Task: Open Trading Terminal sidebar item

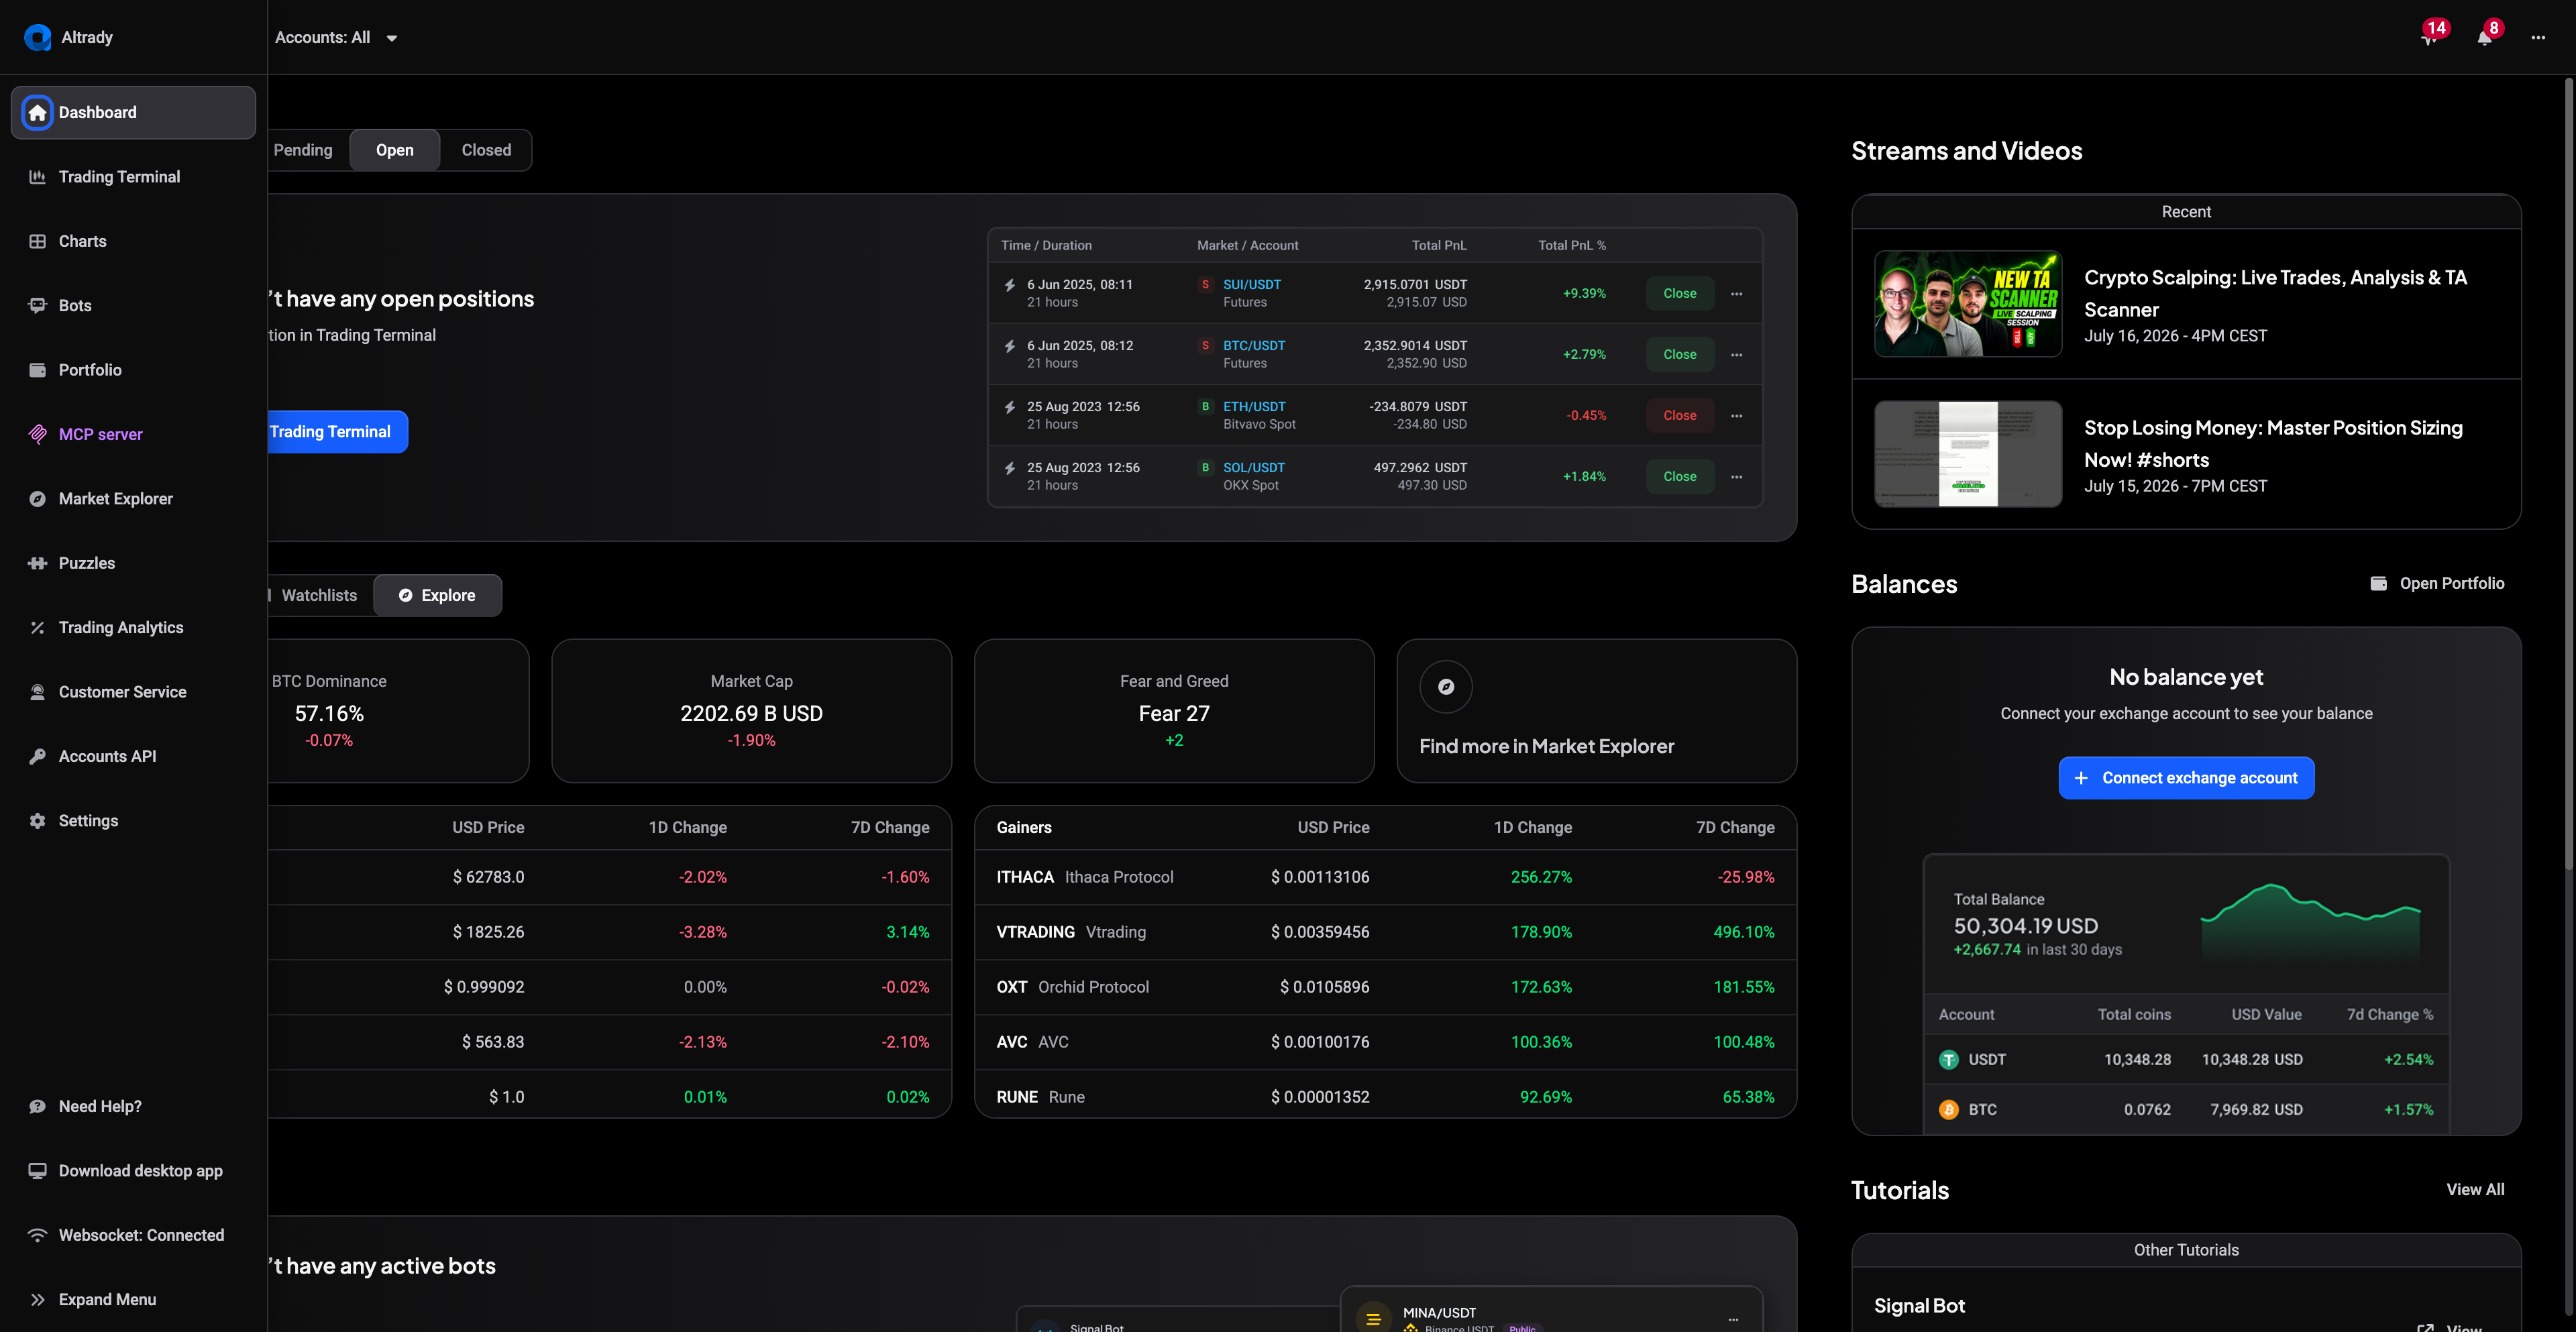Action: point(133,177)
